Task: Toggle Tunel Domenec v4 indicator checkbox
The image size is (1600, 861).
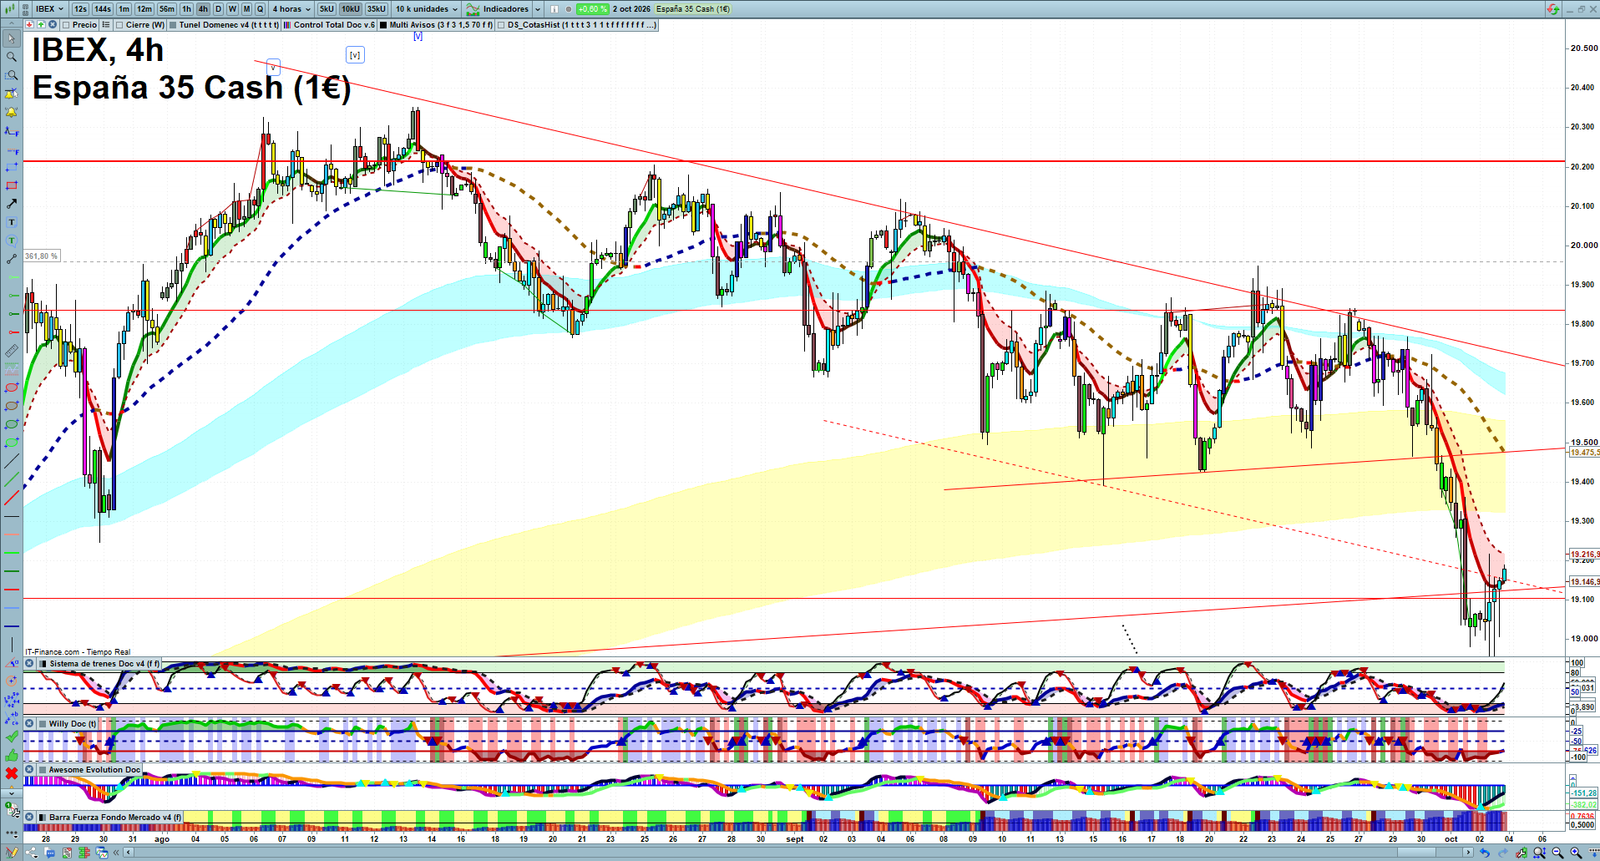Action: point(173,24)
